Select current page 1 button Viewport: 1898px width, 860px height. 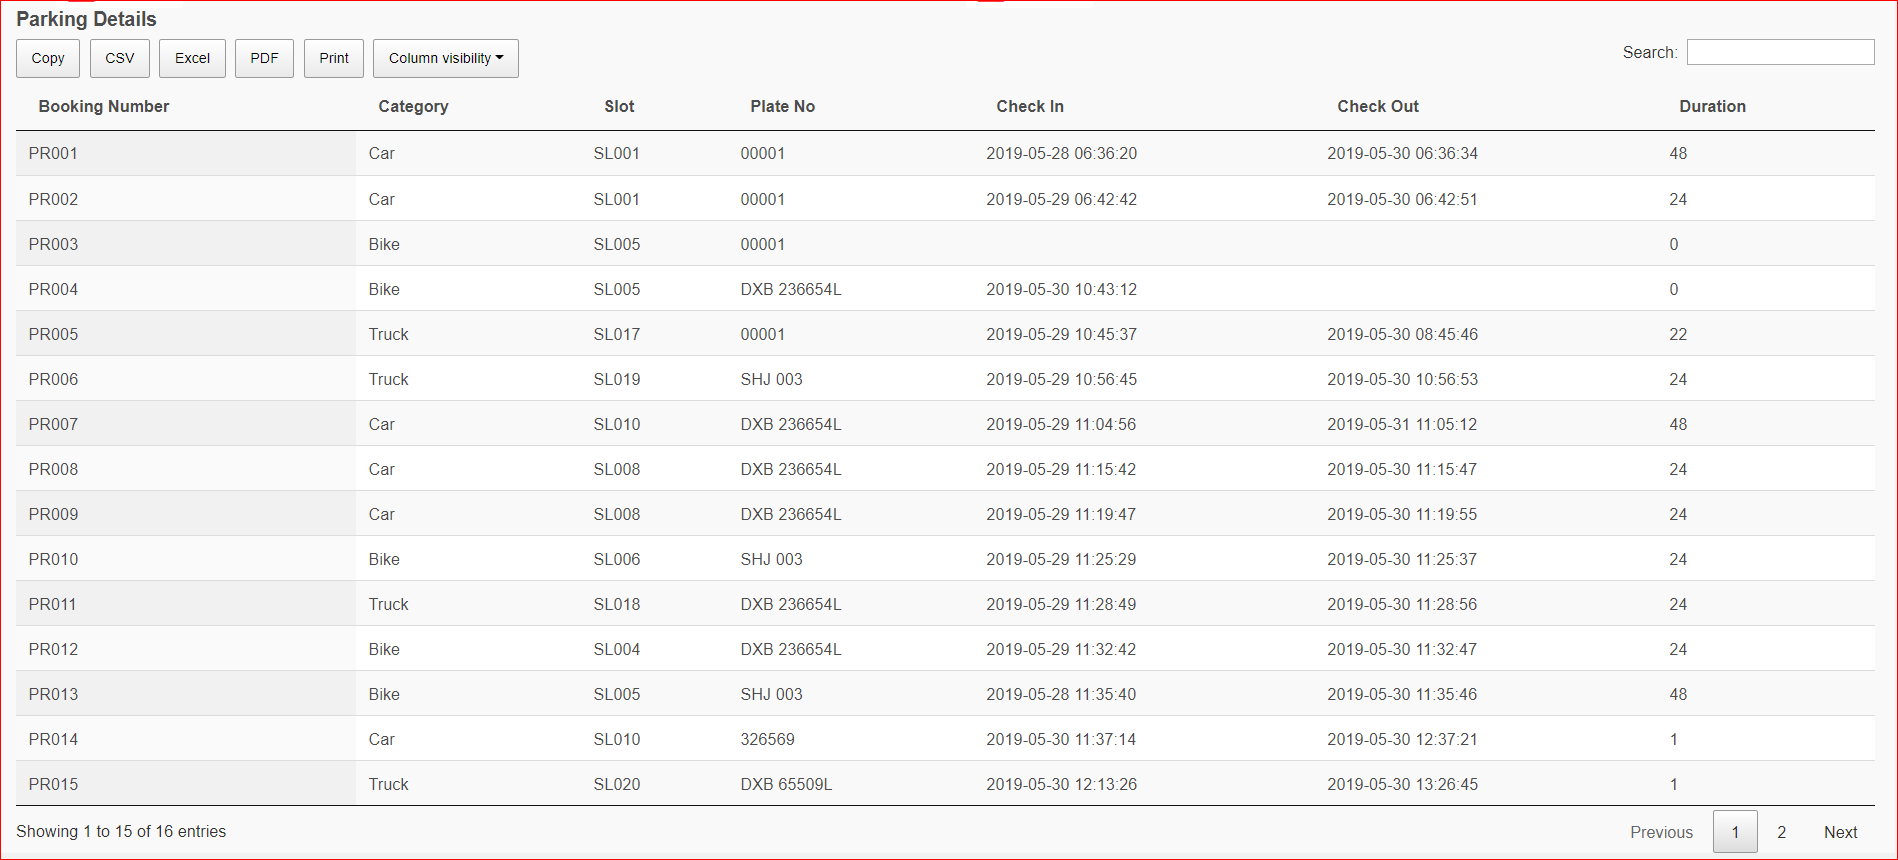[1735, 832]
